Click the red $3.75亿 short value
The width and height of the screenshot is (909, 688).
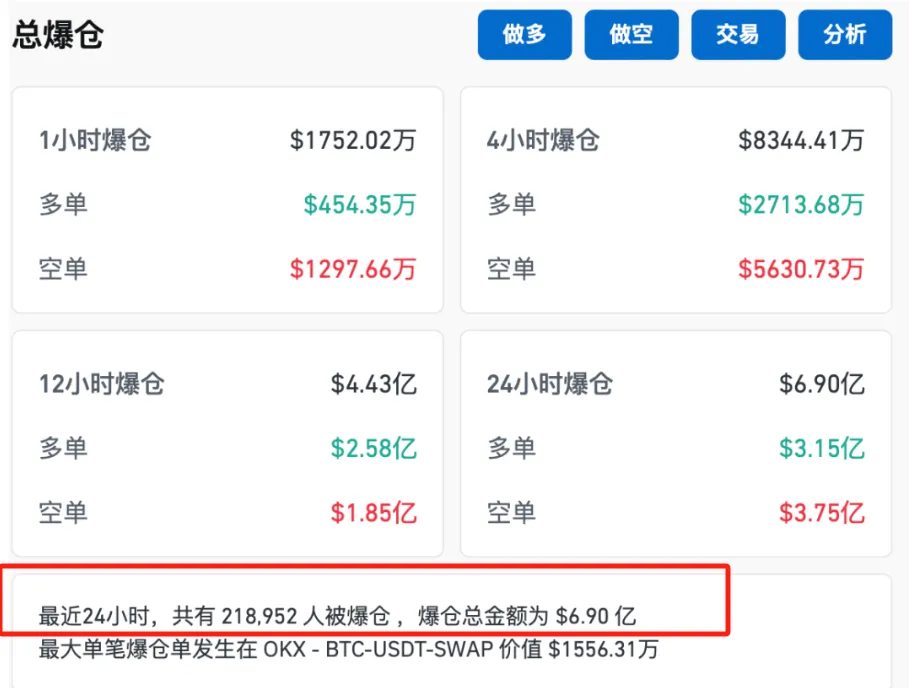822,513
